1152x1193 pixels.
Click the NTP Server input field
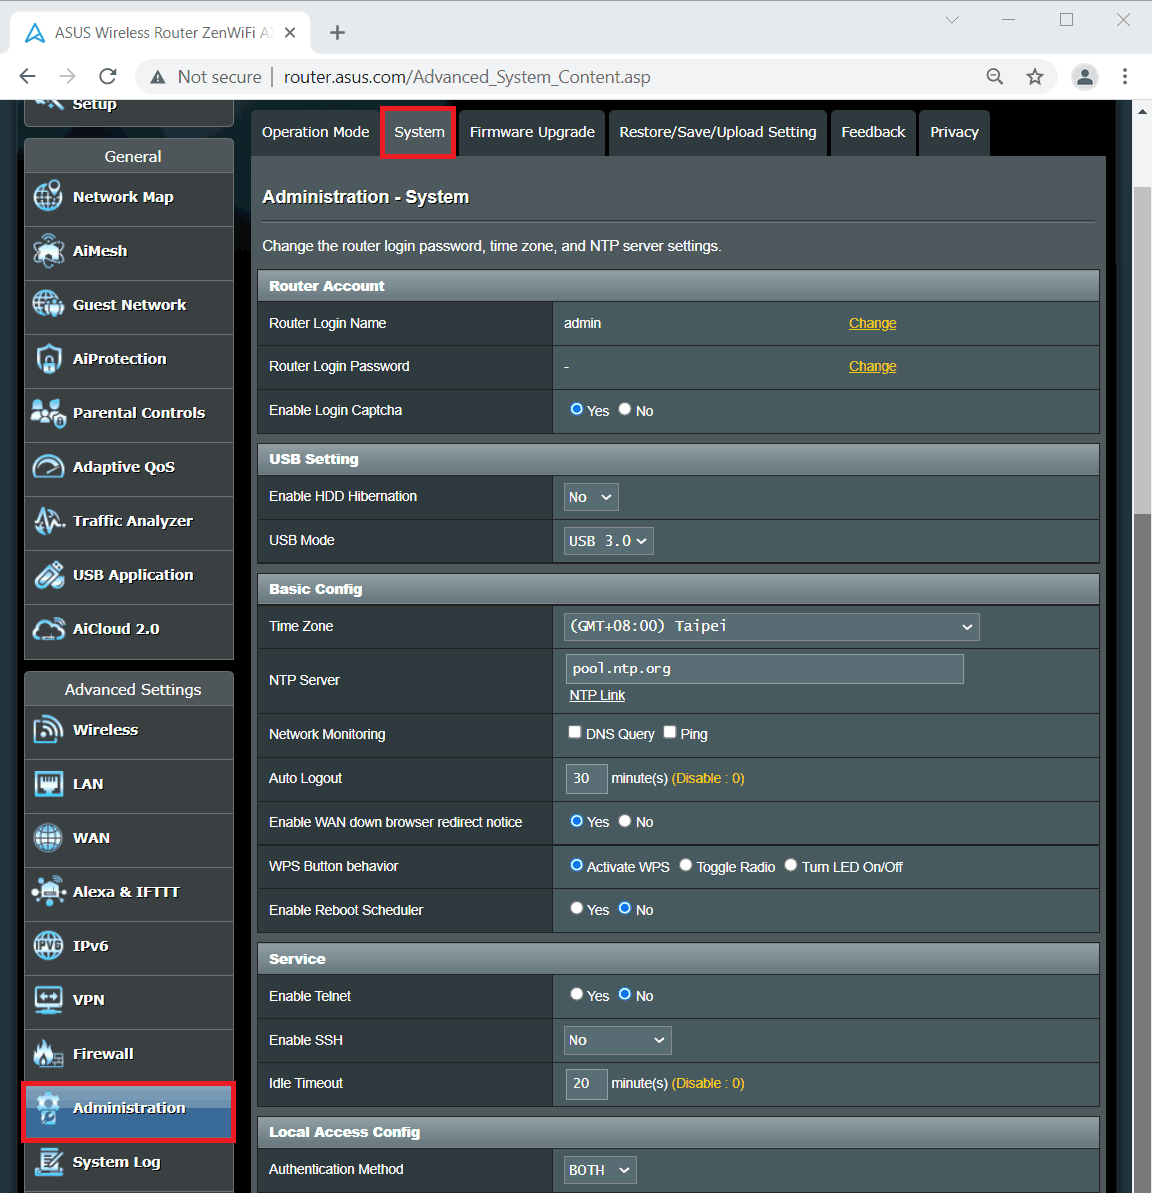(764, 669)
